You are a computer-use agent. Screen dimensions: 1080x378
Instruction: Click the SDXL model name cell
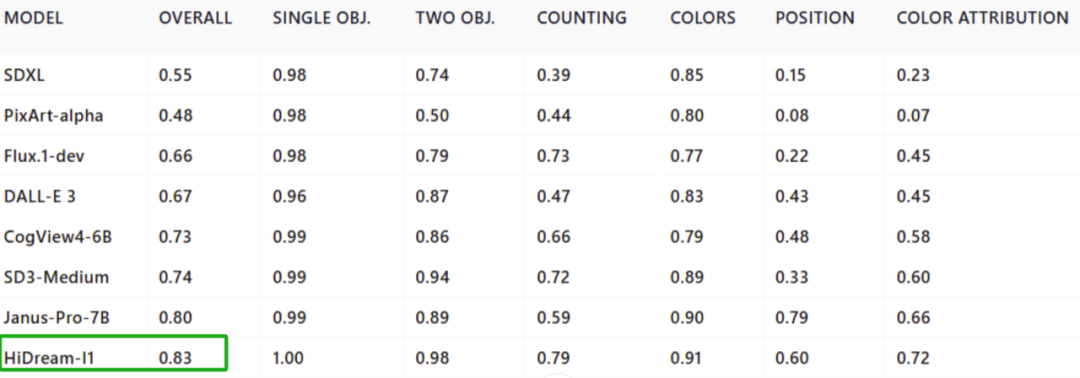point(25,75)
